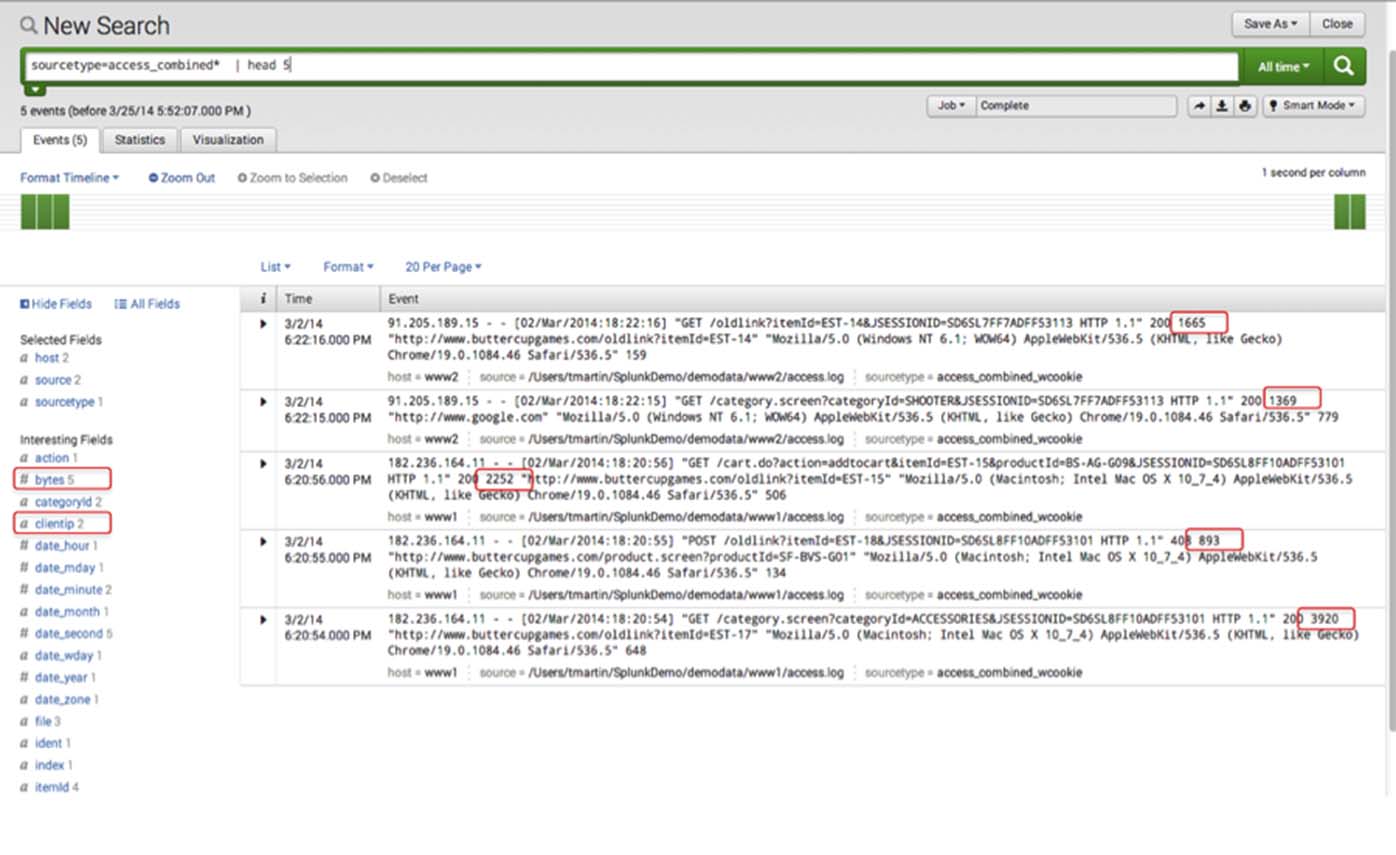
Task: Expand the first event at 6:22:16 PM
Action: [263, 324]
